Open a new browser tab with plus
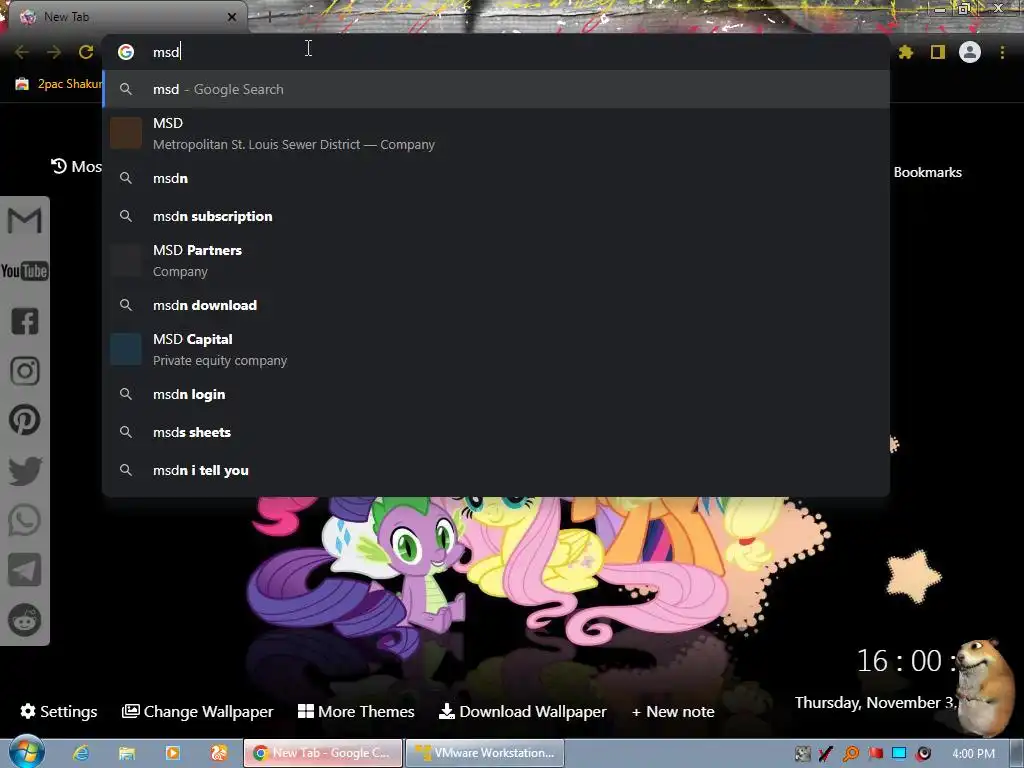The image size is (1024, 768). click(269, 17)
